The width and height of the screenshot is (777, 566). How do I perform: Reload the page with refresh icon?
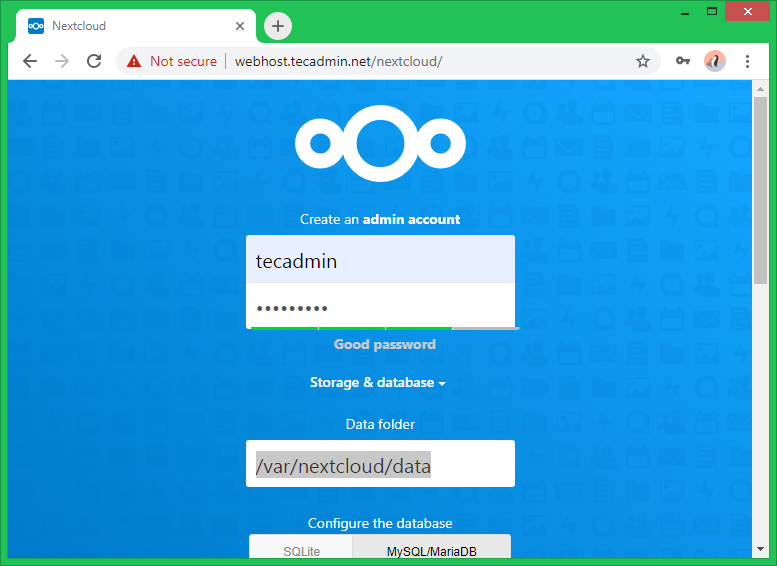(x=94, y=61)
